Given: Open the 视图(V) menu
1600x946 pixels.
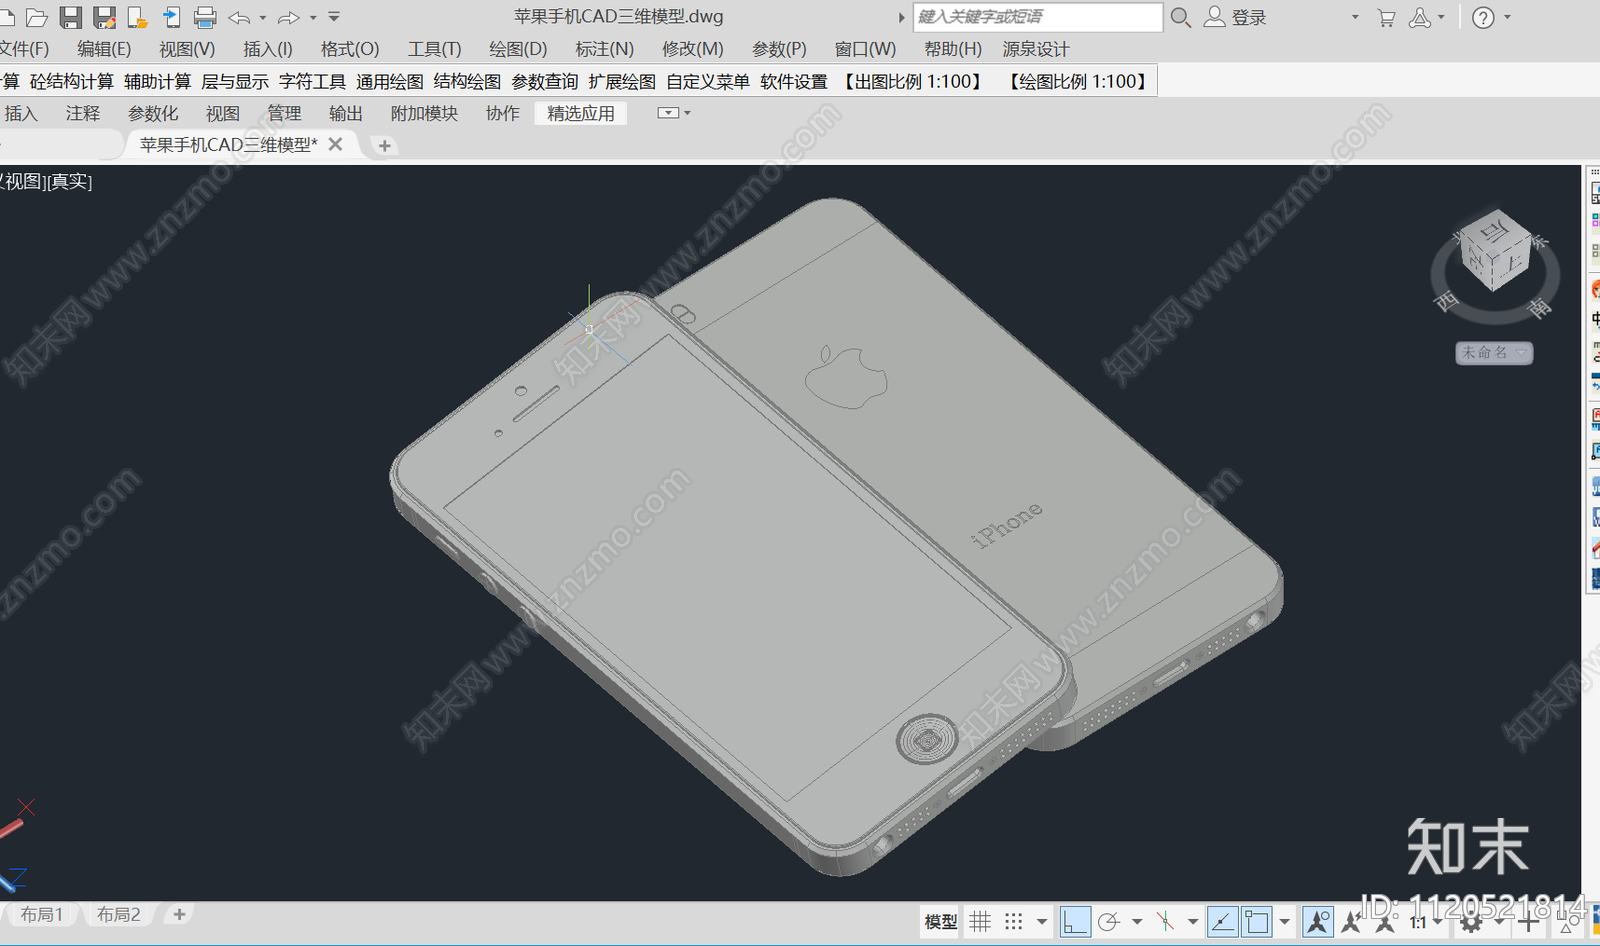Looking at the screenshot, I should point(187,49).
